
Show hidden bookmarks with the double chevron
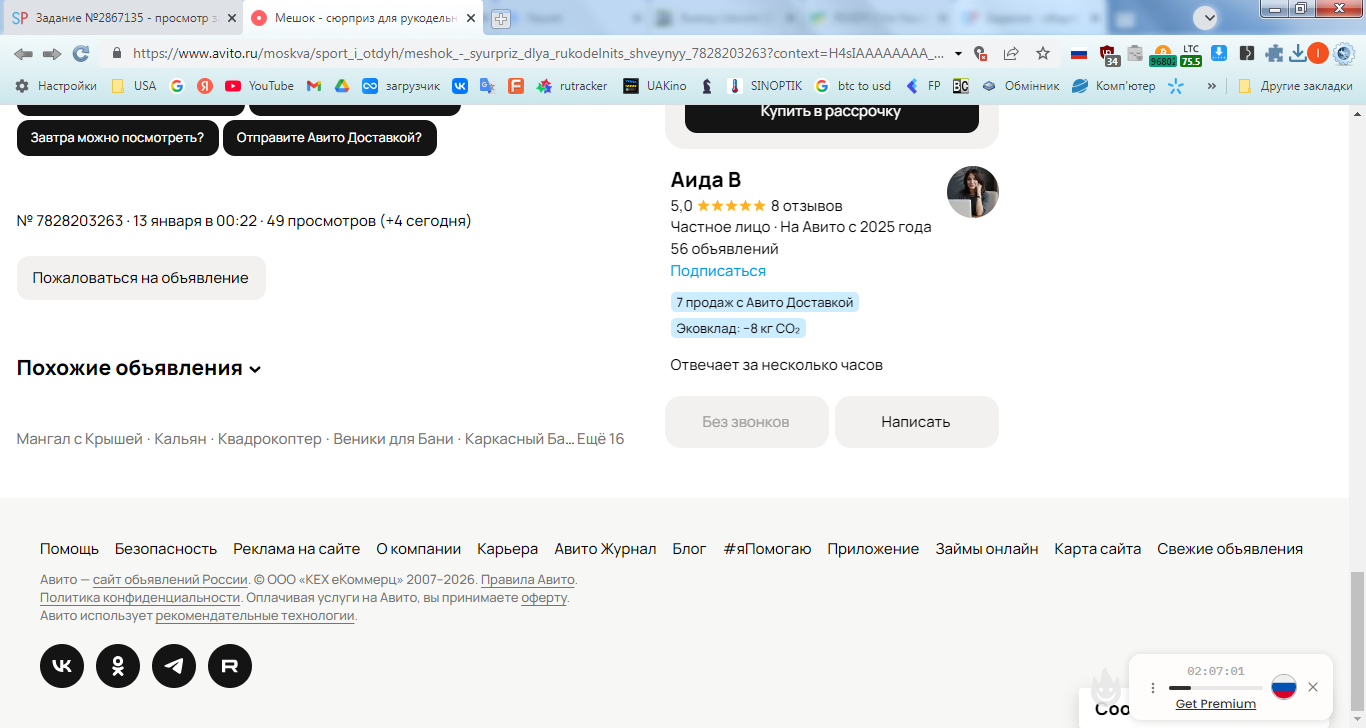coord(1212,86)
